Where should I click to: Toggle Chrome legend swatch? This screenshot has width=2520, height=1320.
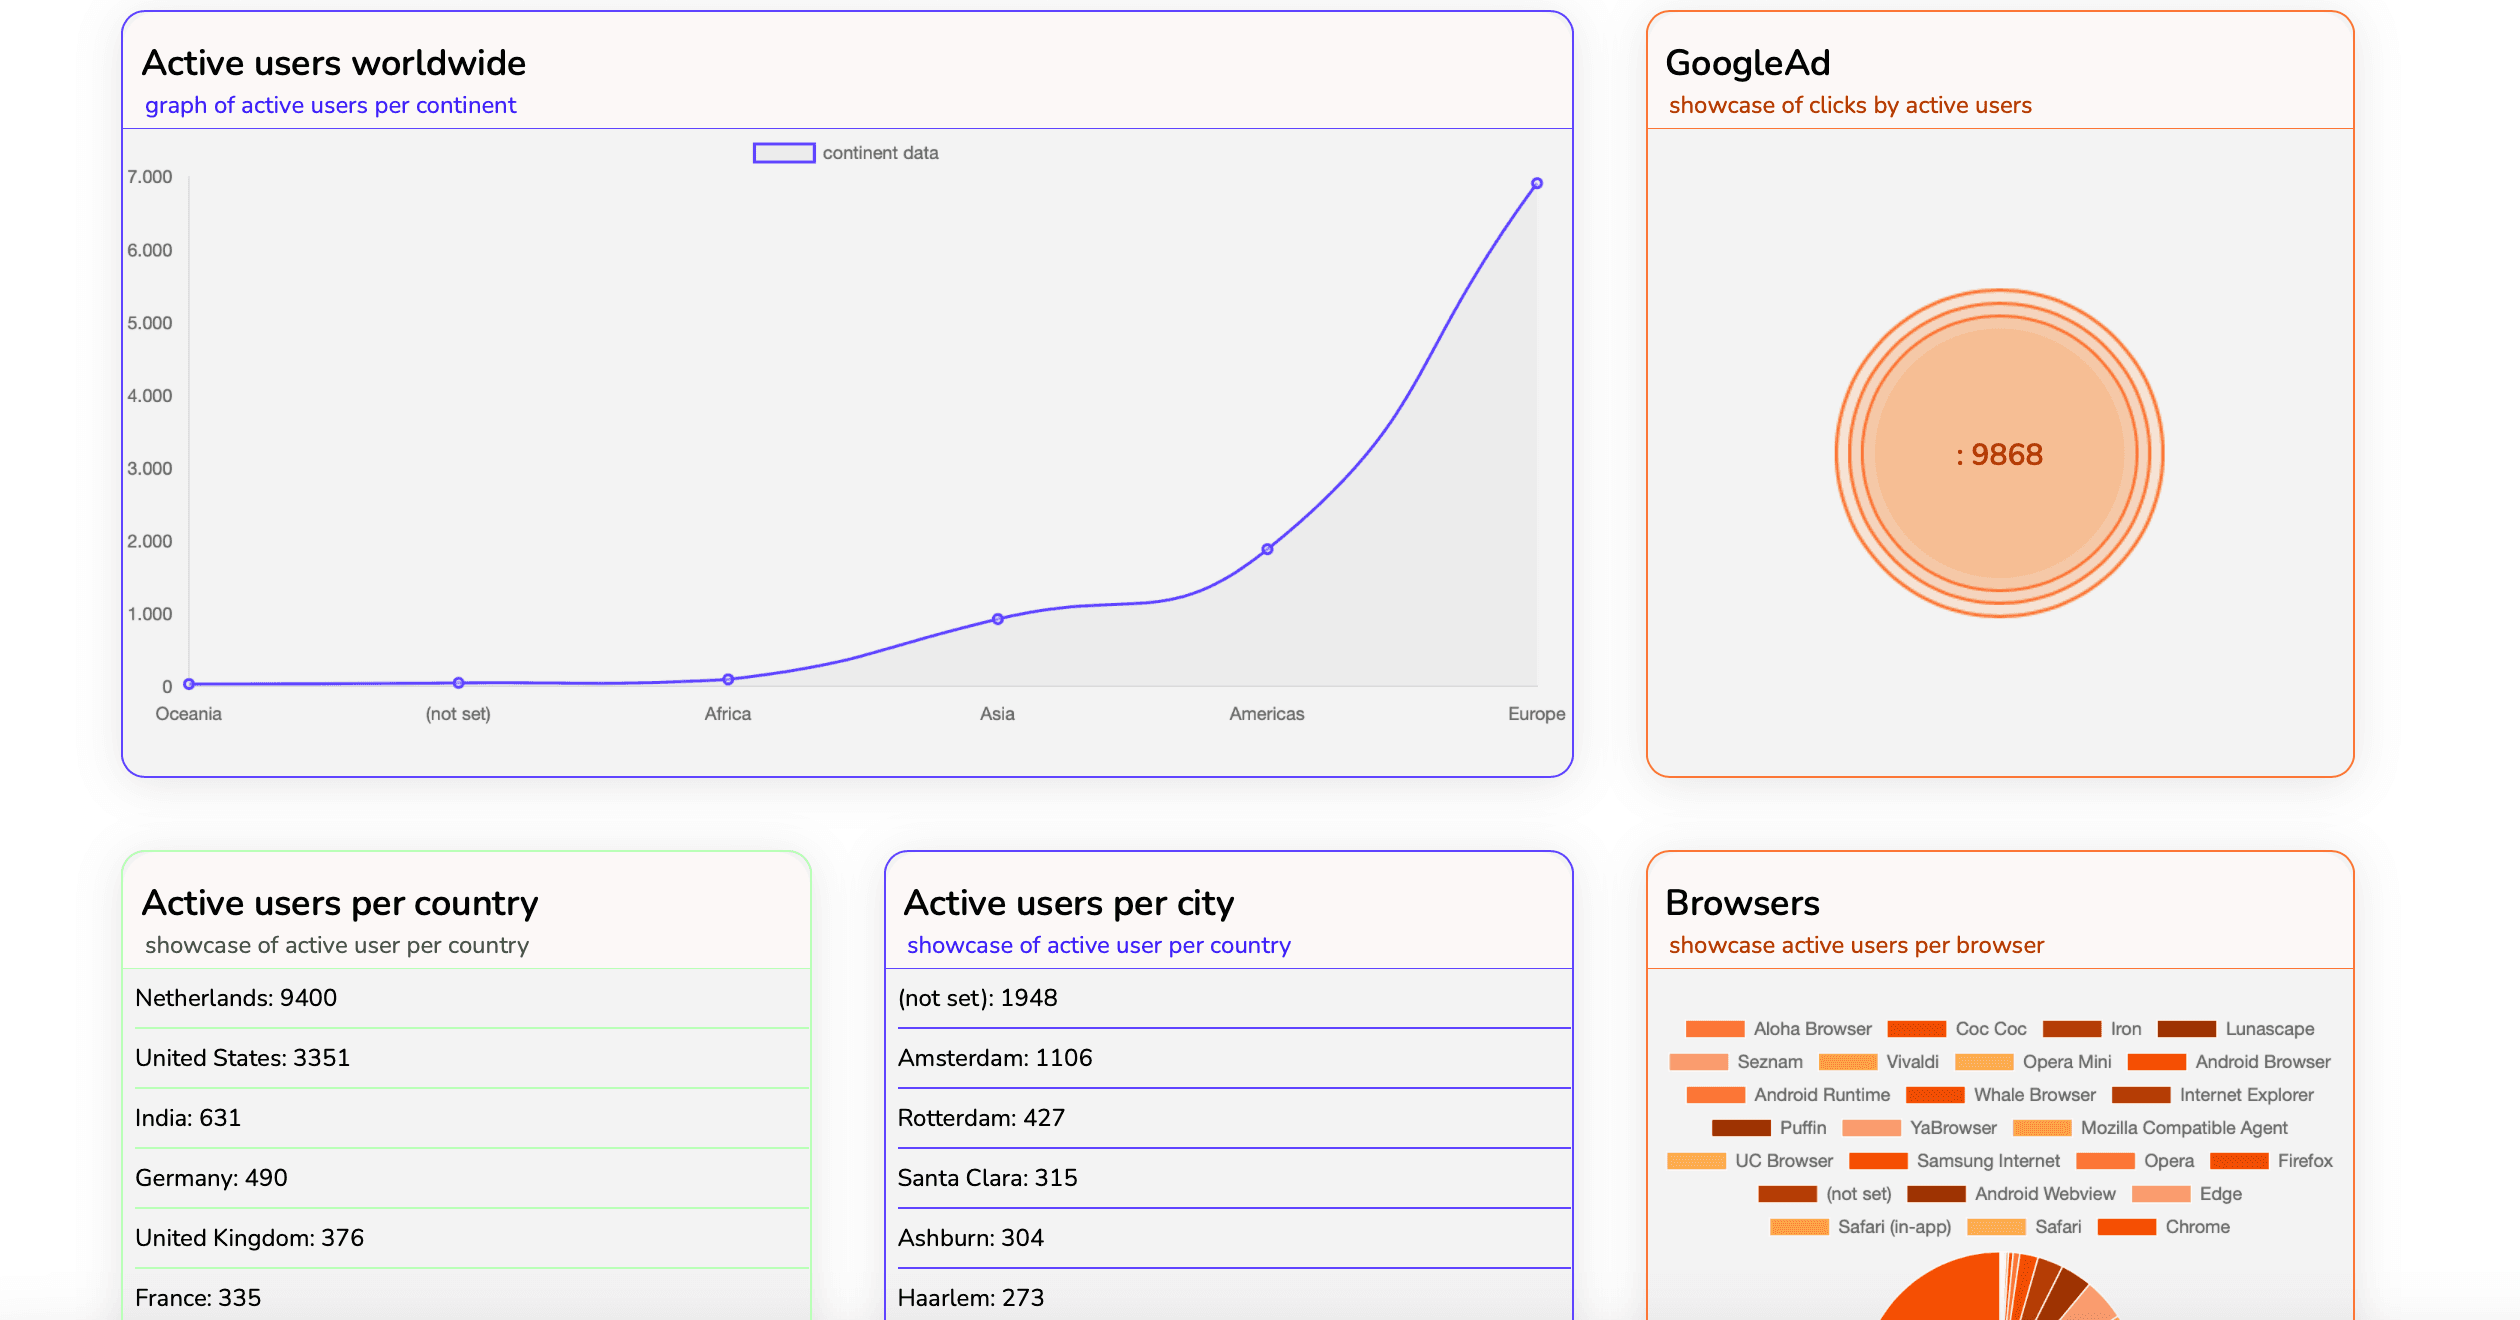(2126, 1227)
